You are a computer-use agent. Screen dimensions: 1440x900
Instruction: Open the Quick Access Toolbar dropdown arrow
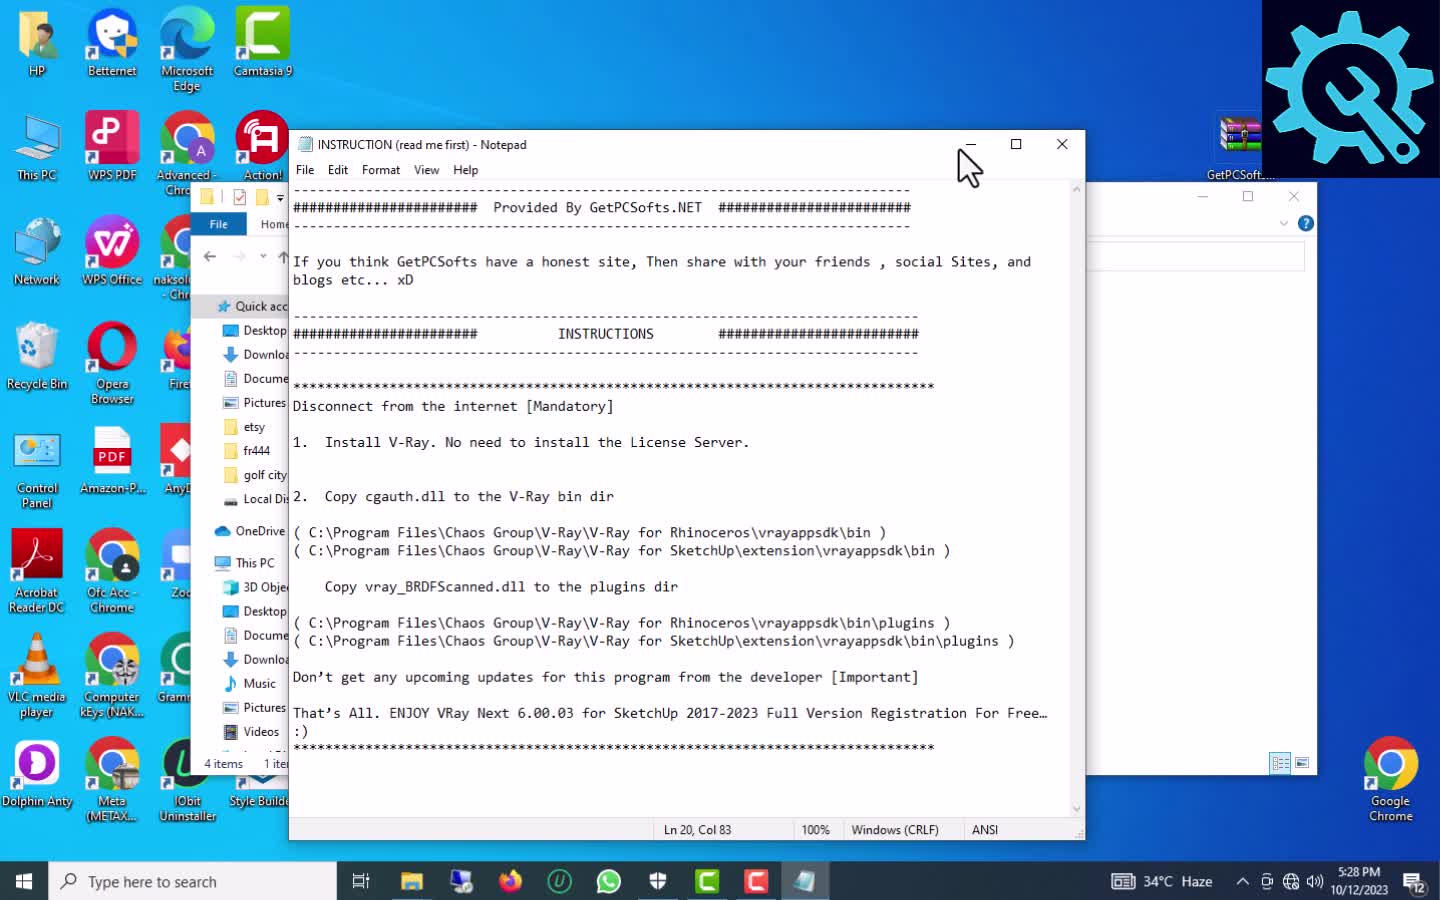pyautogui.click(x=280, y=197)
